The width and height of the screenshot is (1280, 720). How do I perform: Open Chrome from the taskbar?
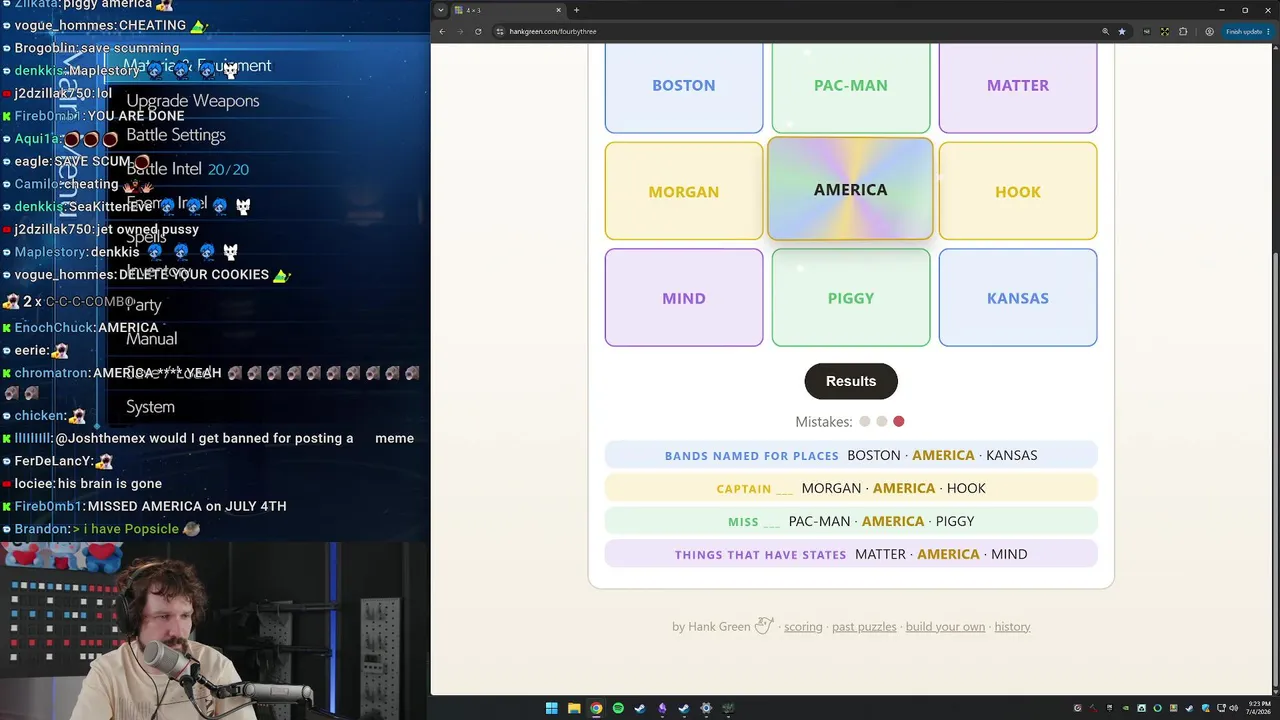(596, 708)
